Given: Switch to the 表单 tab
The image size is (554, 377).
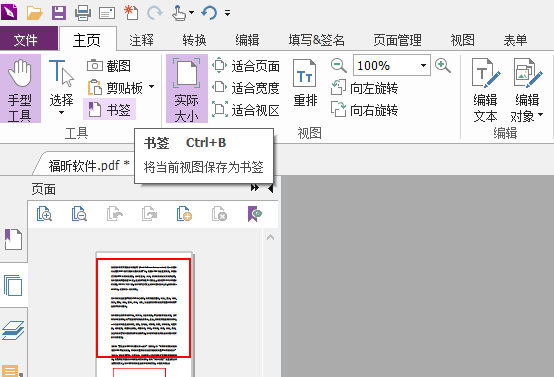Looking at the screenshot, I should tap(515, 40).
